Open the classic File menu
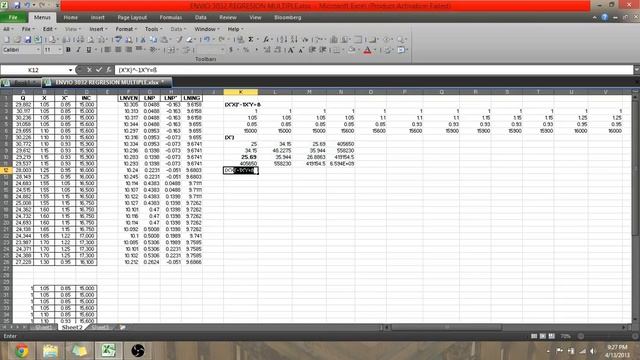The height and width of the screenshot is (360, 640). tap(28, 29)
